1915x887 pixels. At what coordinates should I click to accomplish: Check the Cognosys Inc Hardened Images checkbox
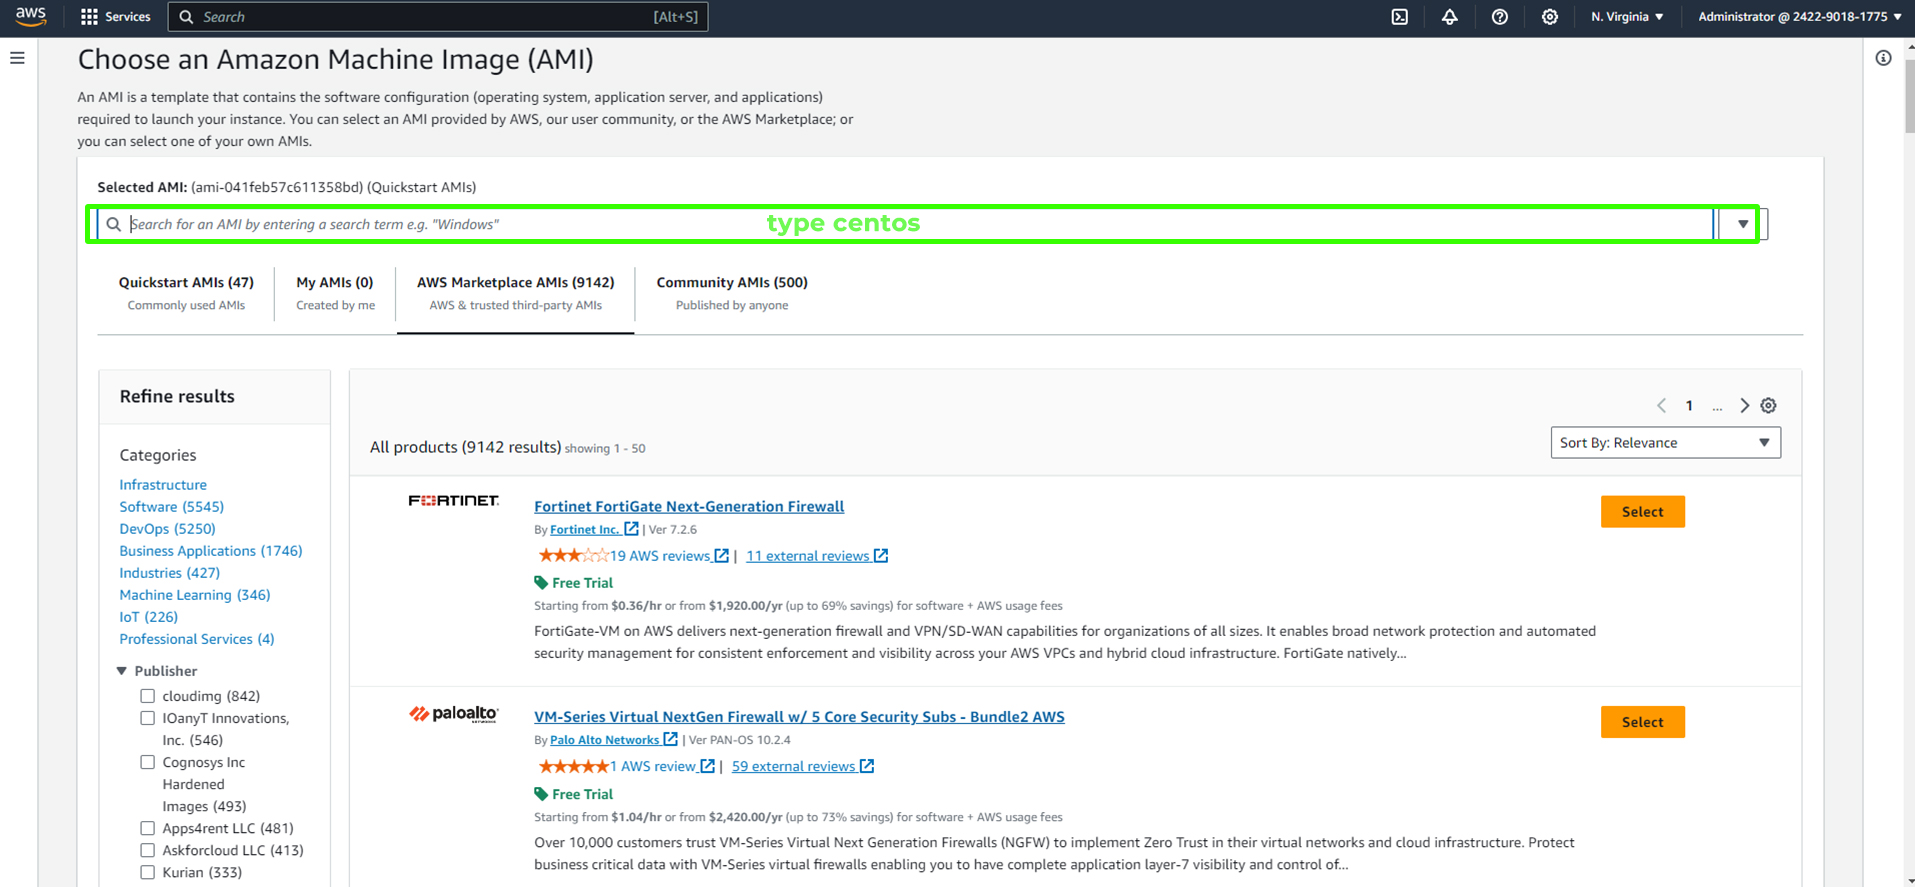(x=147, y=762)
